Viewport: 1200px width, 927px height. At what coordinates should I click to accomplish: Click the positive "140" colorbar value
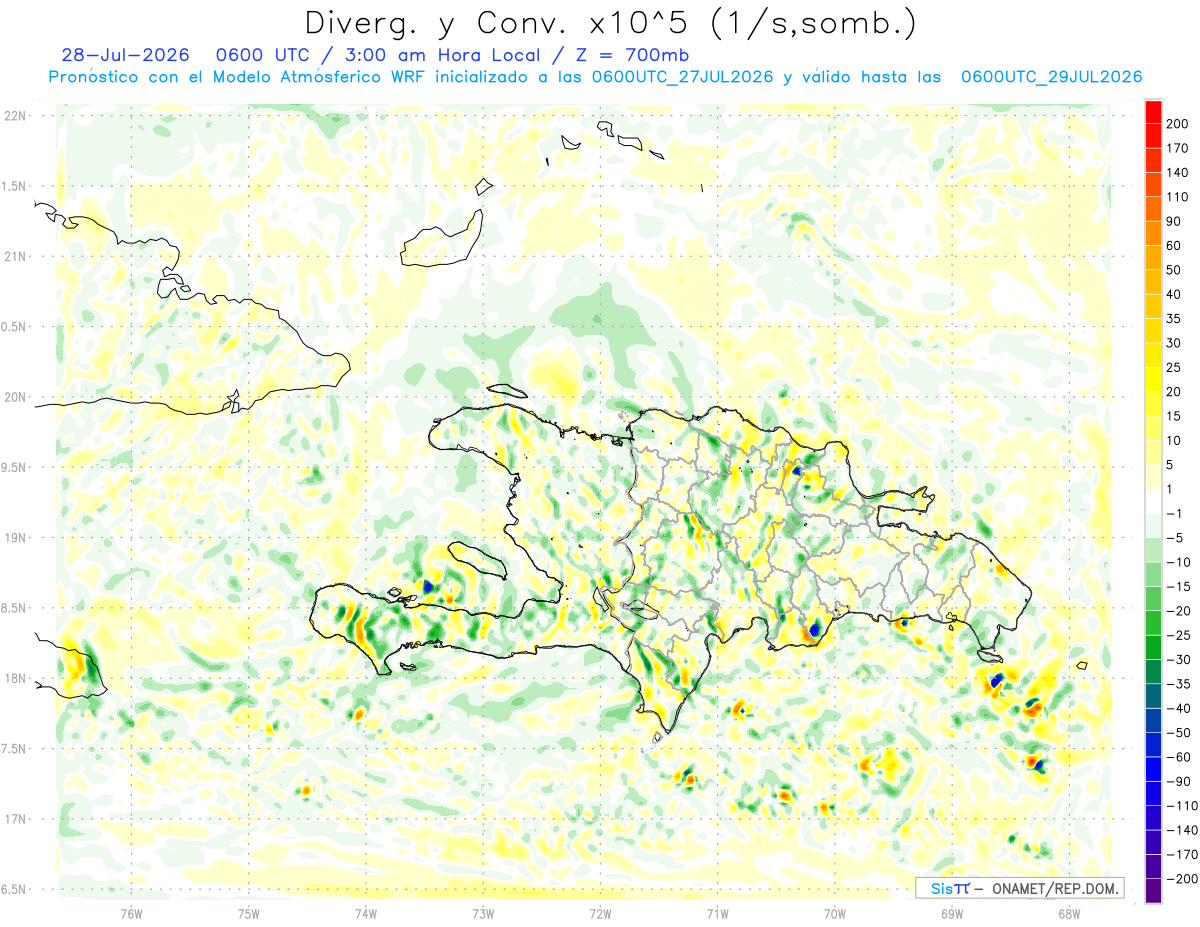point(1177,172)
